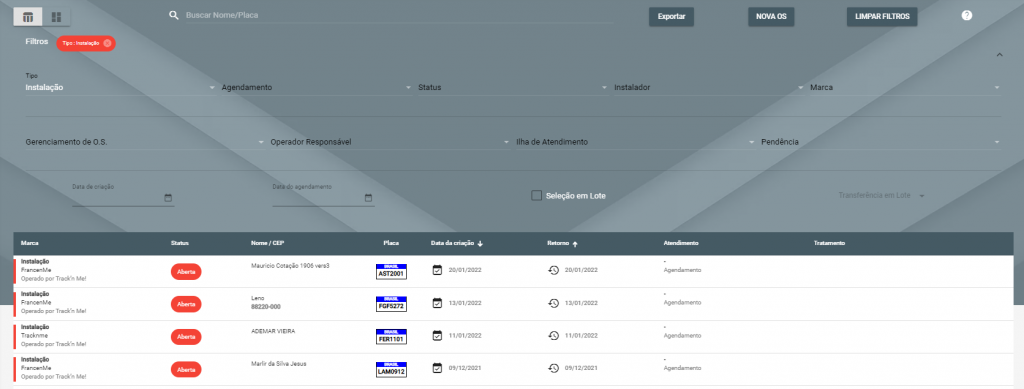Open the Status filter dropdown

(x=513, y=87)
